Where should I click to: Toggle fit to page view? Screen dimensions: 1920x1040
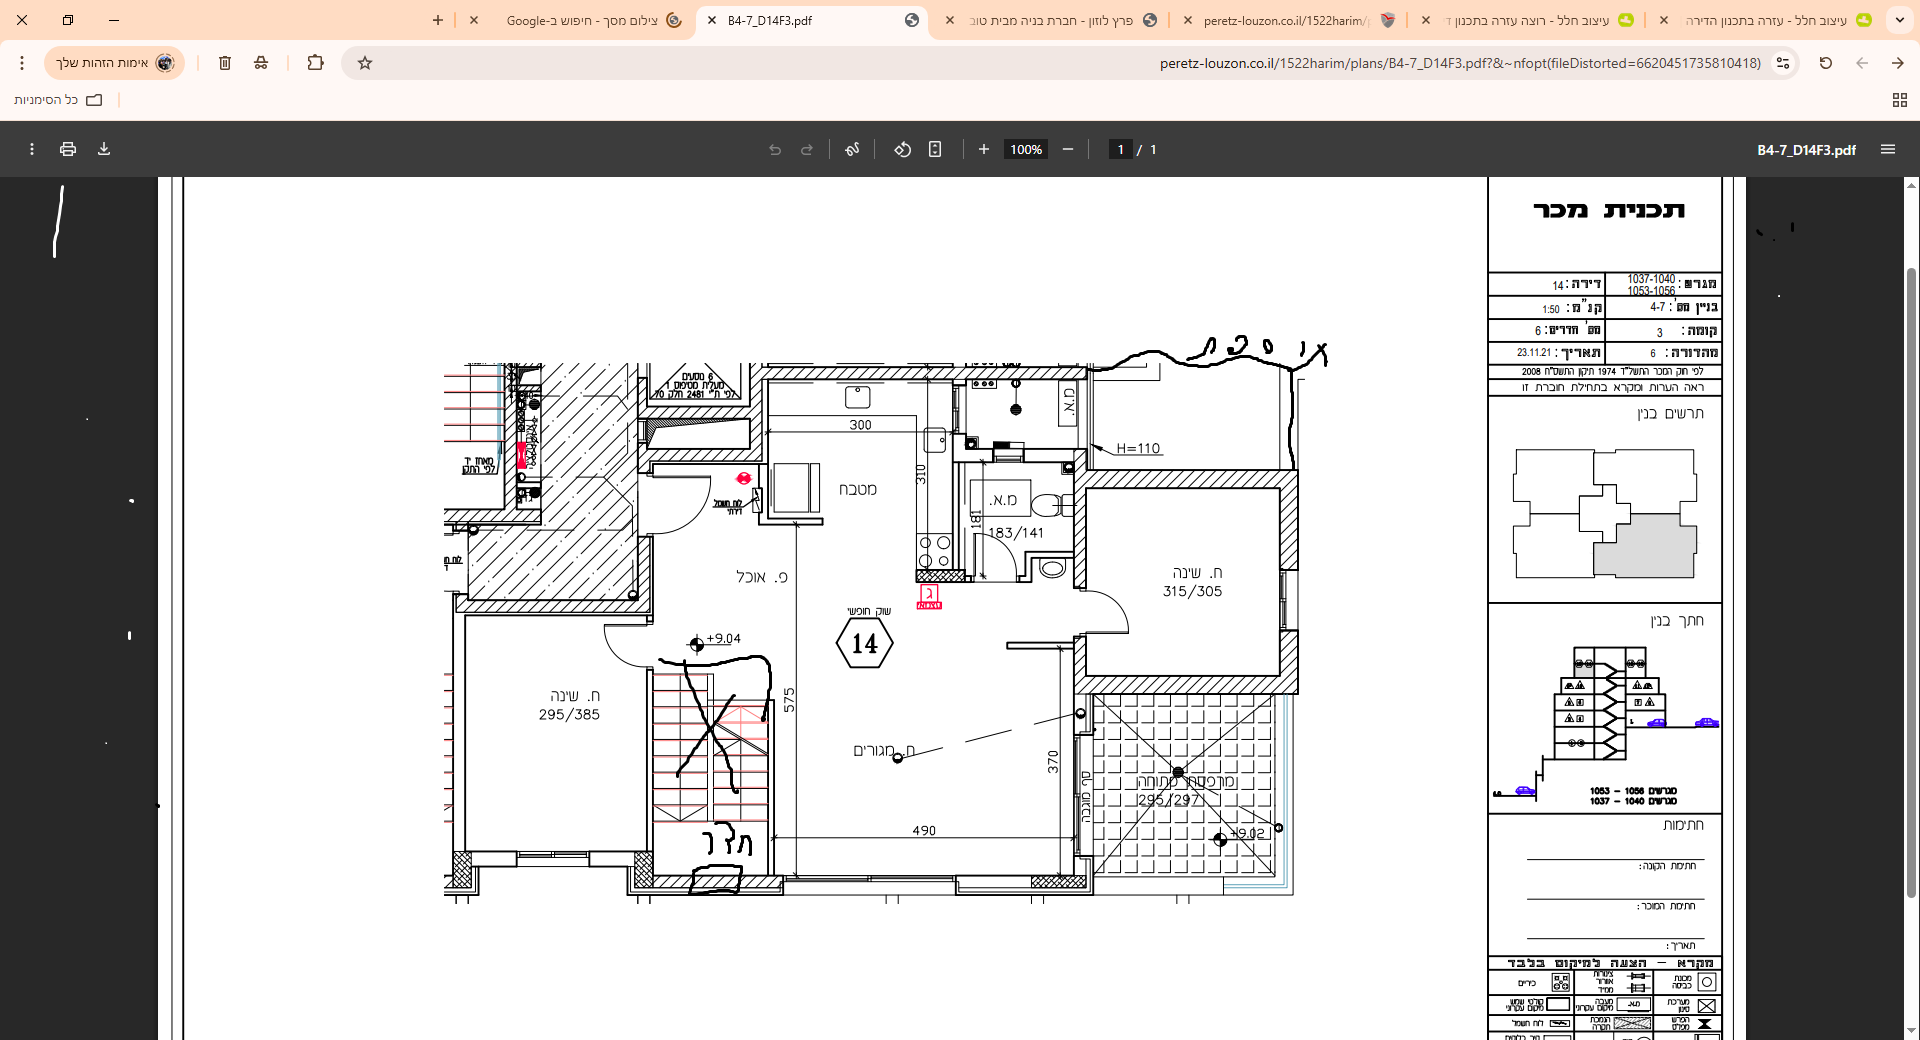pos(935,149)
